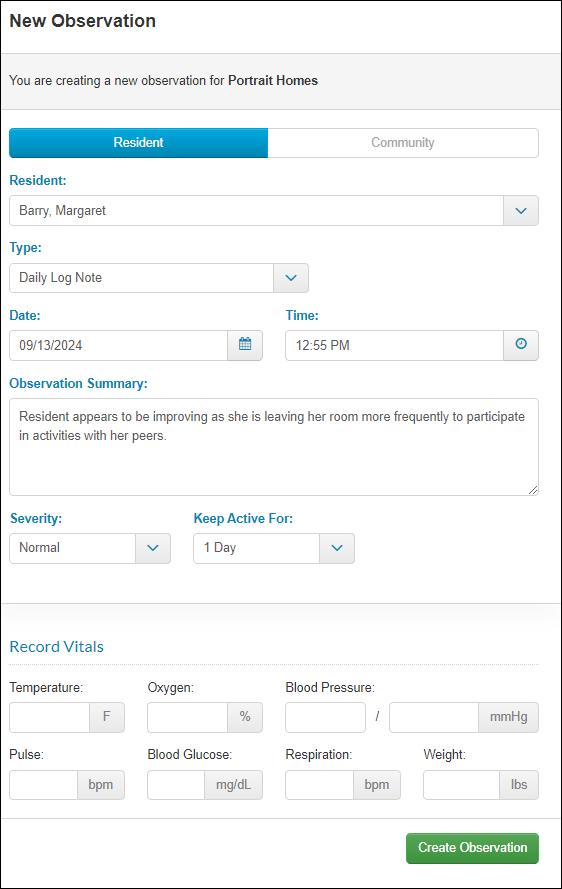Click the Respiration bpm input field

319,785
